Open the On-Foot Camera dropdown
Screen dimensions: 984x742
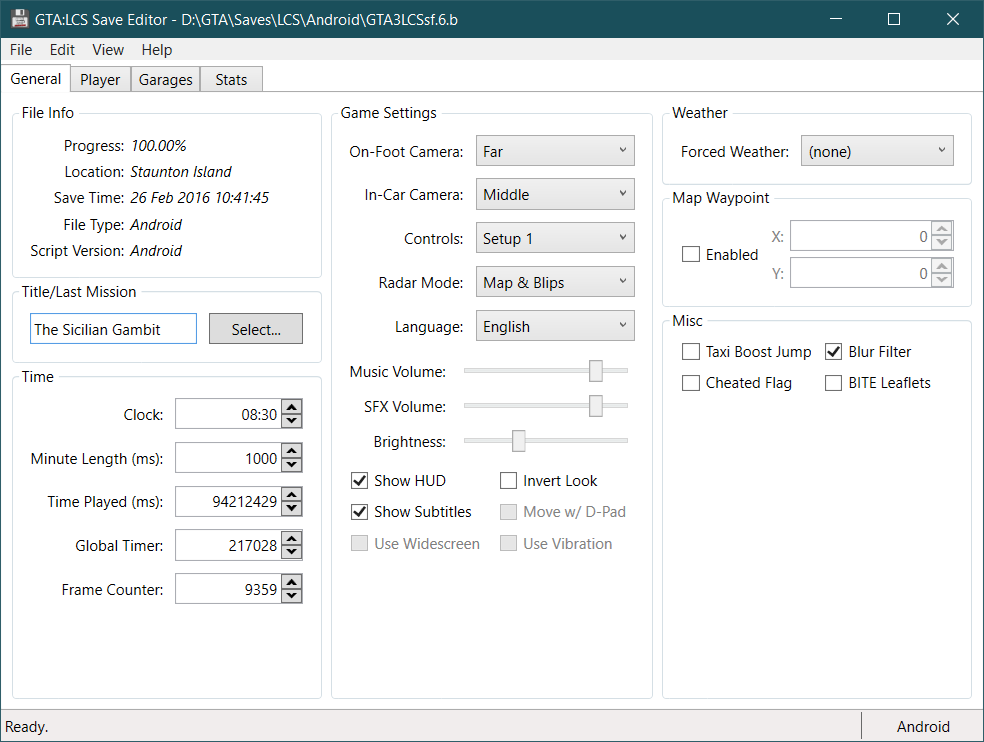click(x=555, y=151)
